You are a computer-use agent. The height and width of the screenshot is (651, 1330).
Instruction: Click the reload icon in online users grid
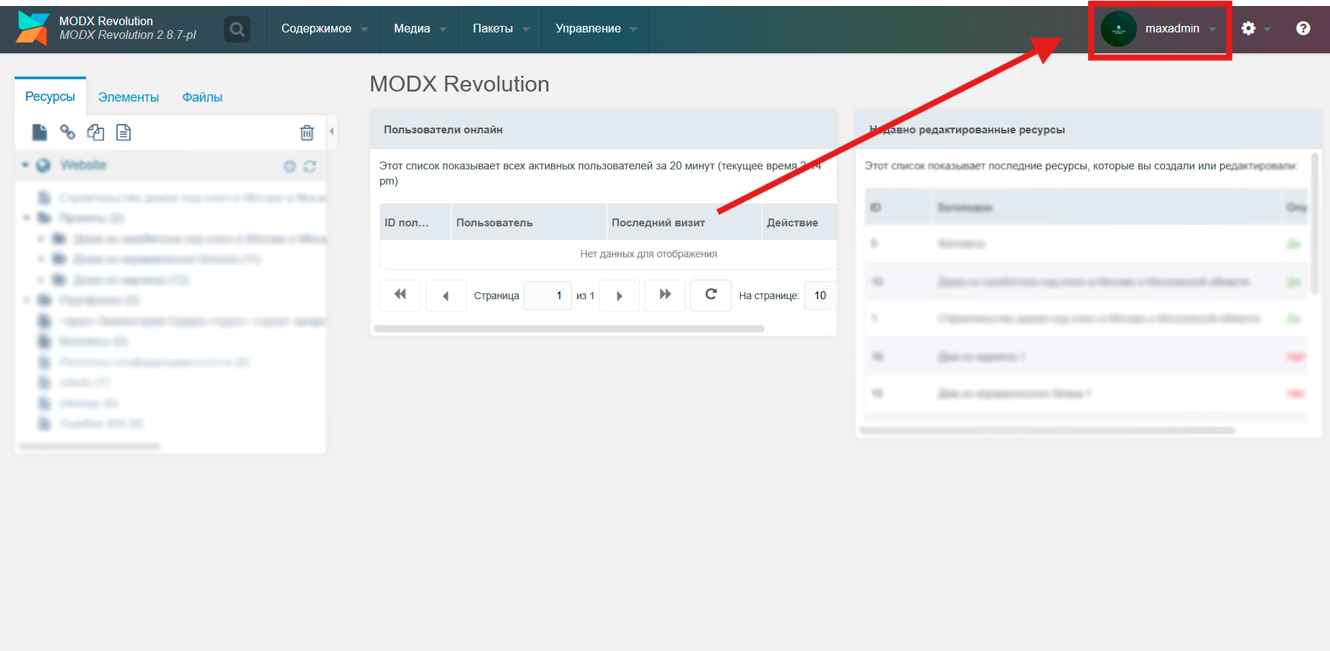710,295
